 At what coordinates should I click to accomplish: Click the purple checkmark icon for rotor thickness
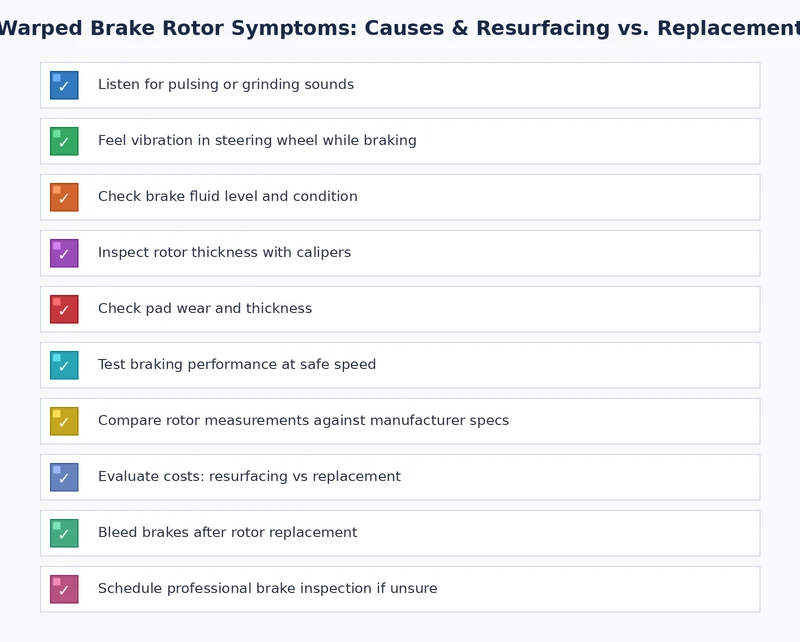(64, 253)
